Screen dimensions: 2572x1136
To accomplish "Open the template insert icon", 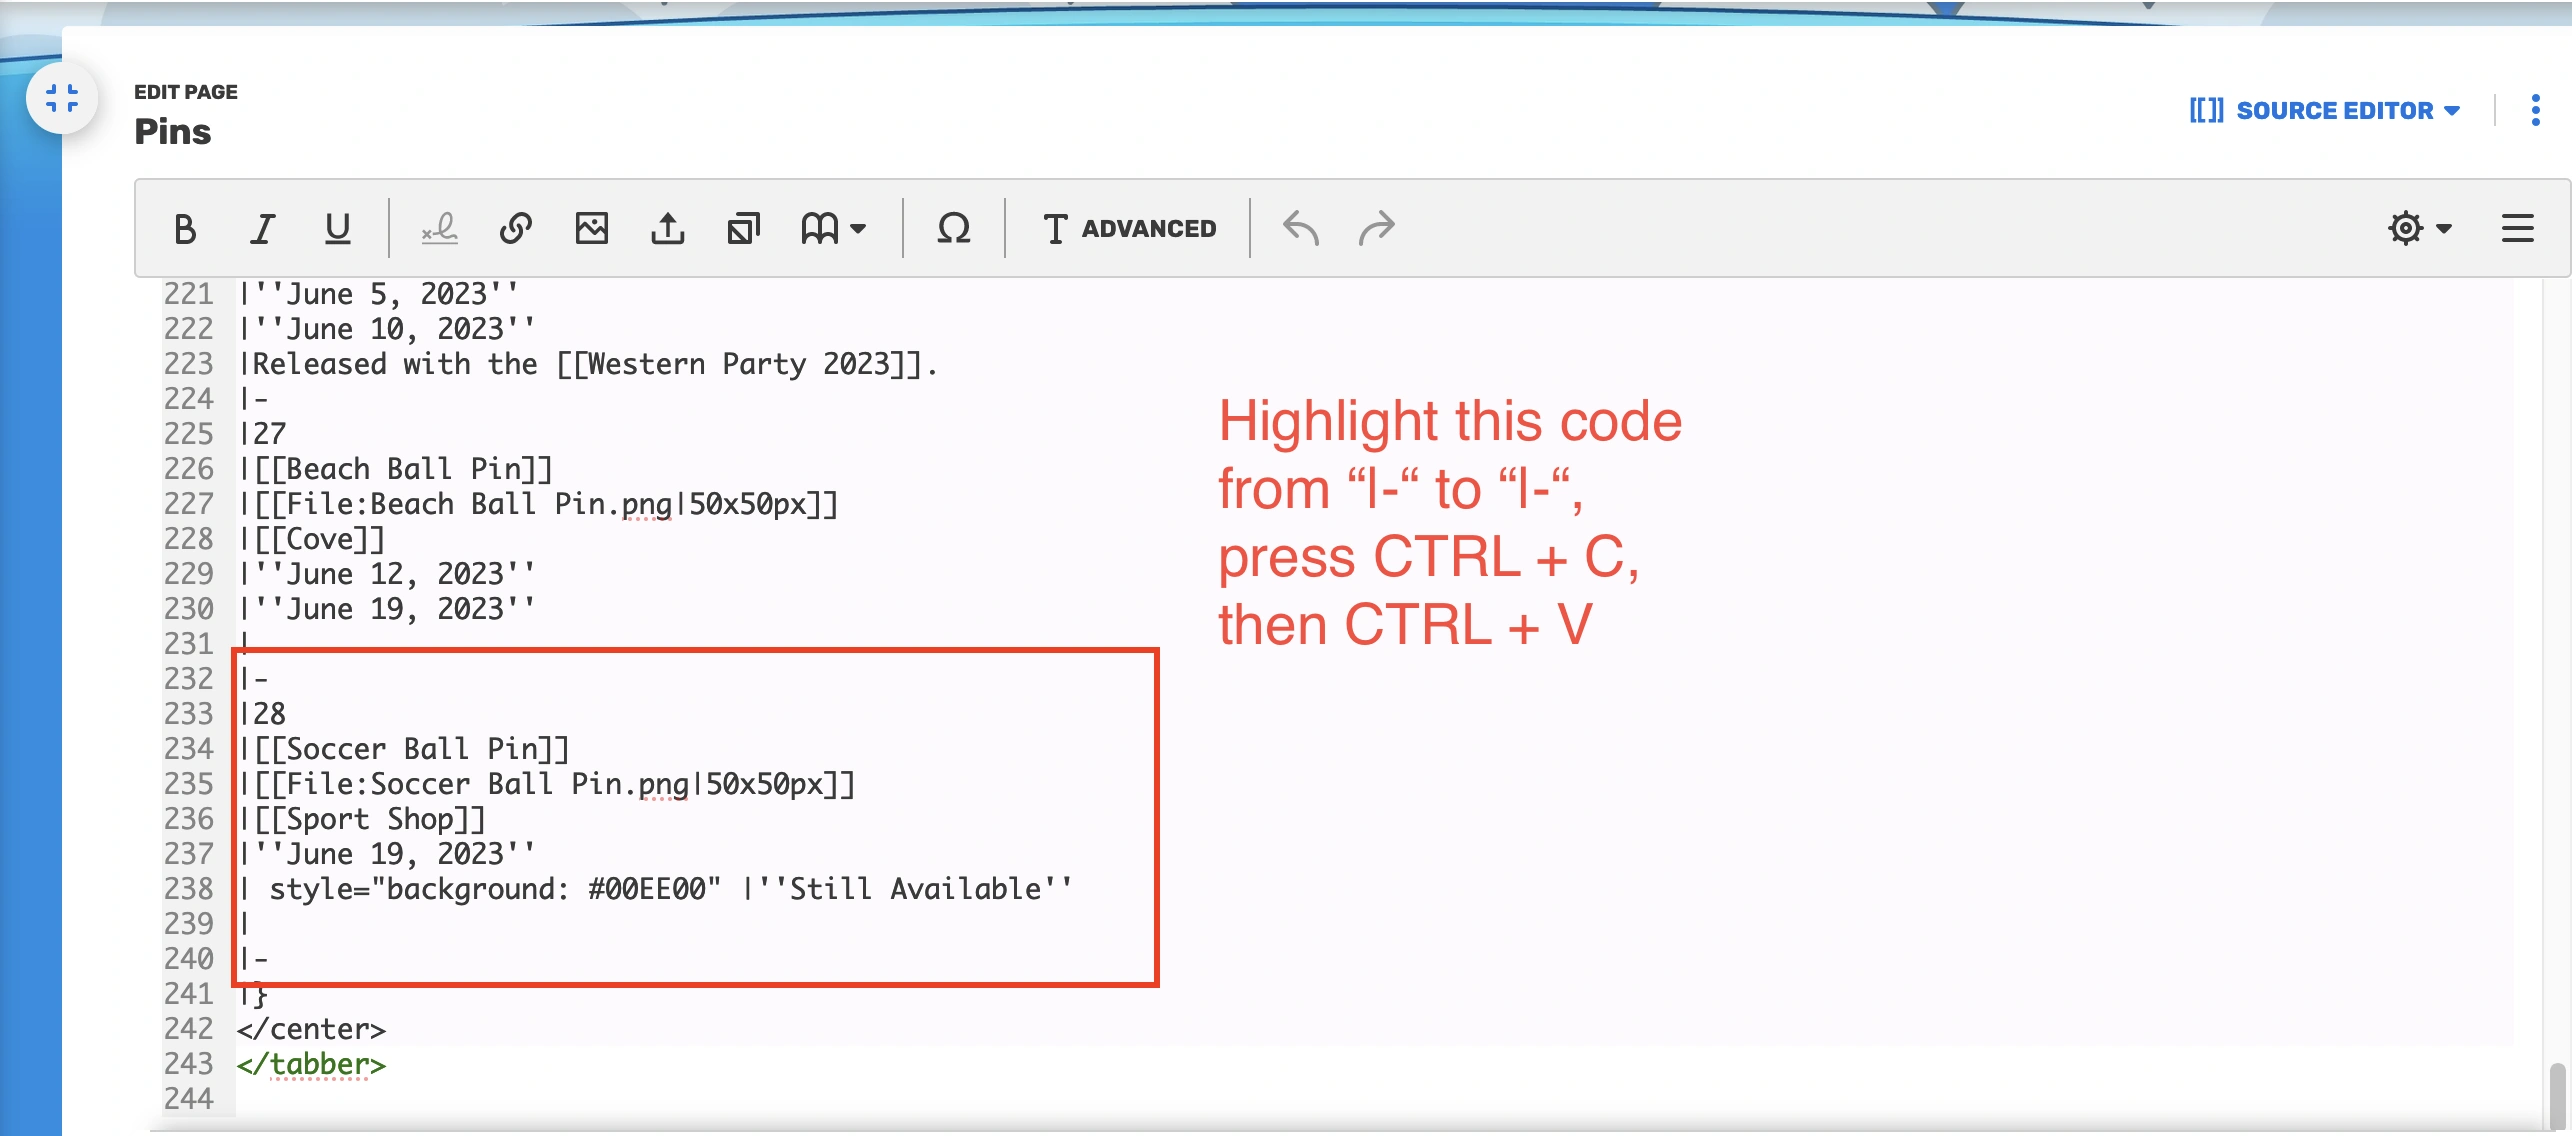I will pyautogui.click(x=743, y=229).
